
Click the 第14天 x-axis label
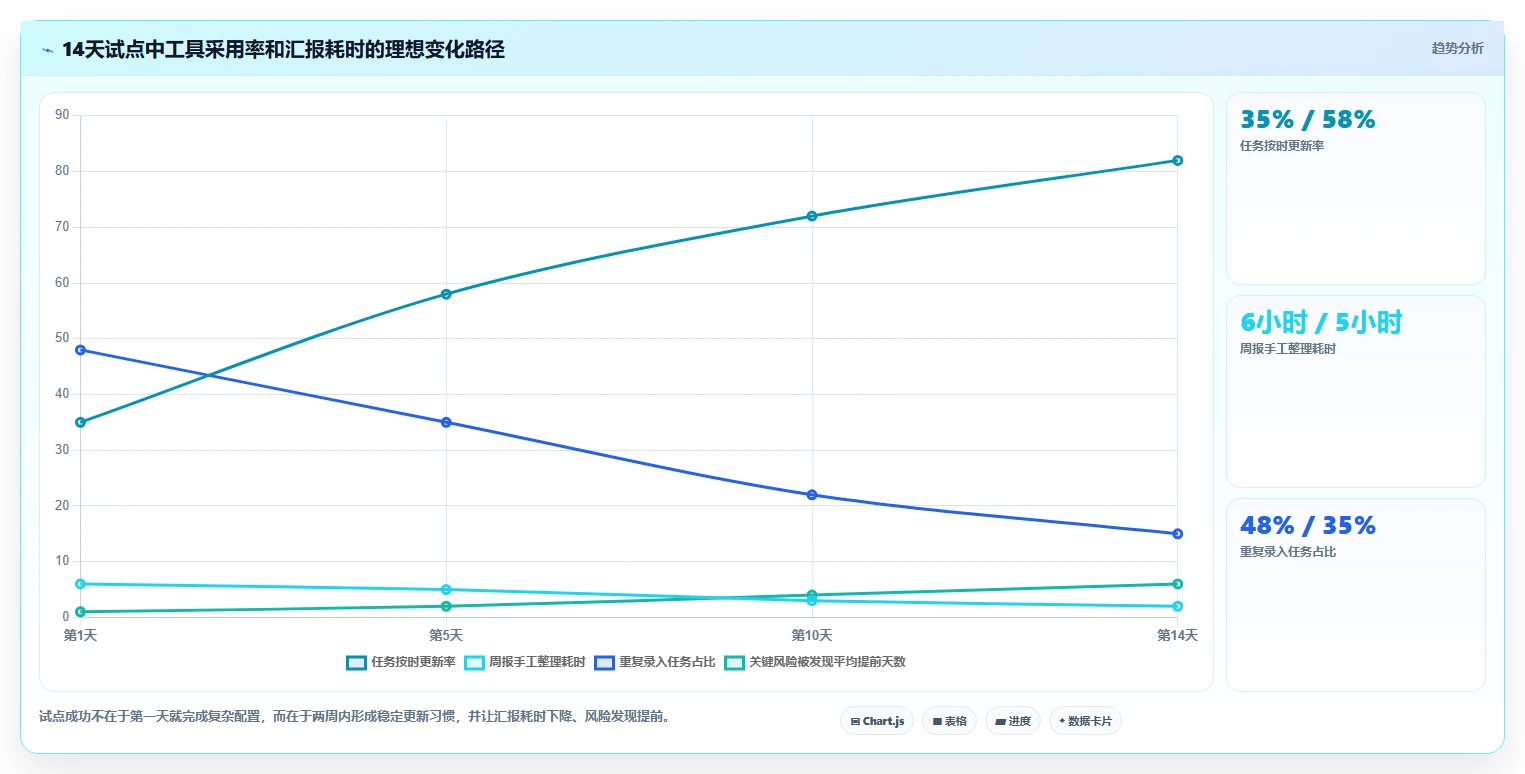1177,635
